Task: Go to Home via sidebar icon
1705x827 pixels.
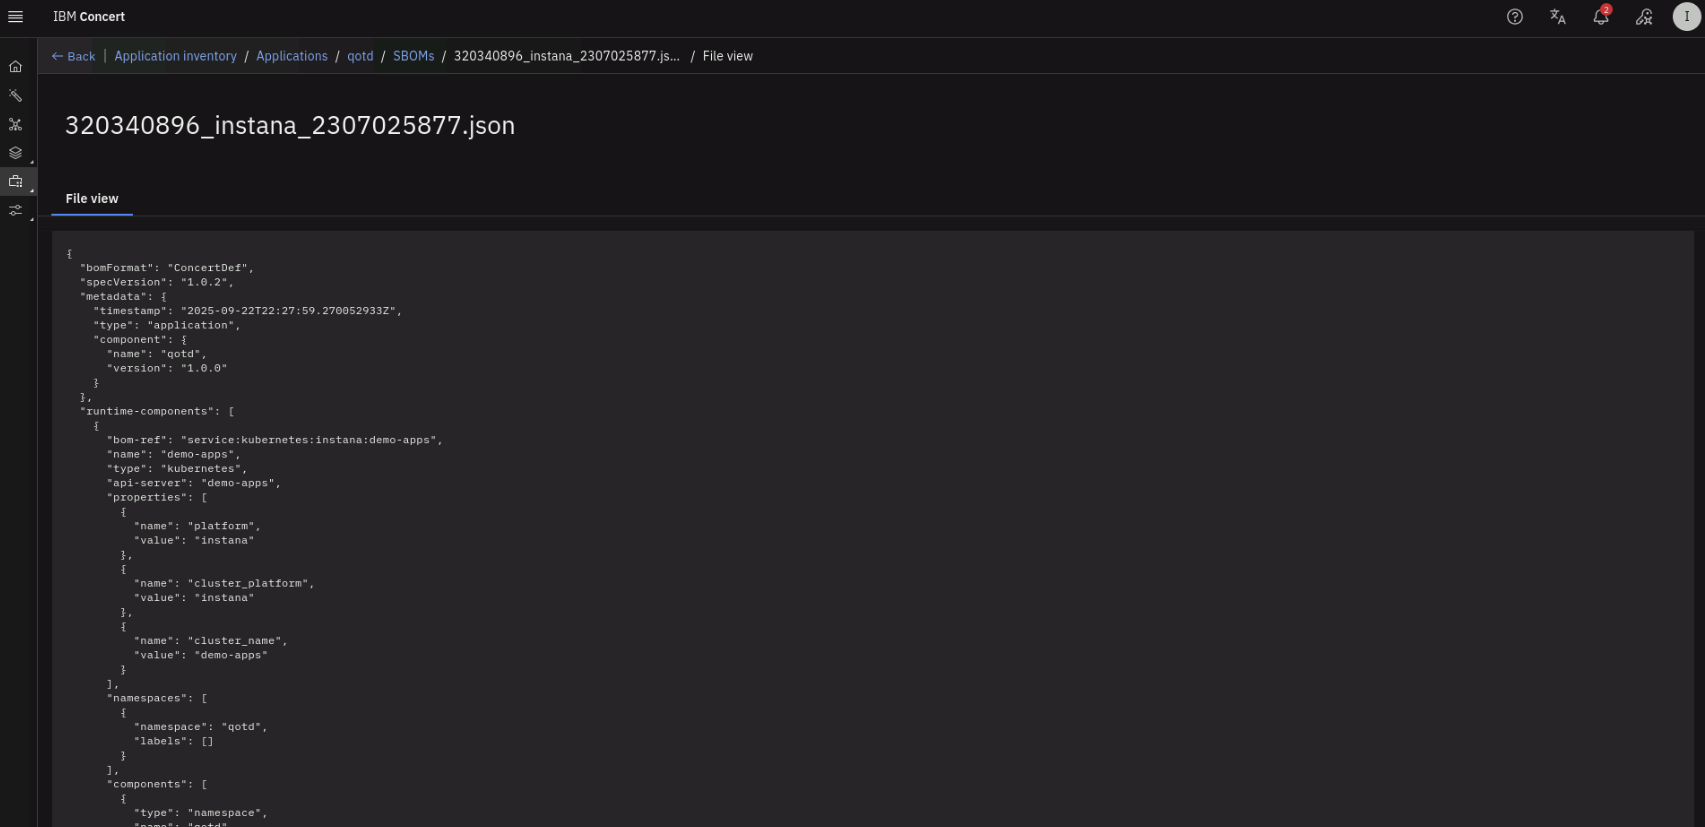Action: coord(15,67)
